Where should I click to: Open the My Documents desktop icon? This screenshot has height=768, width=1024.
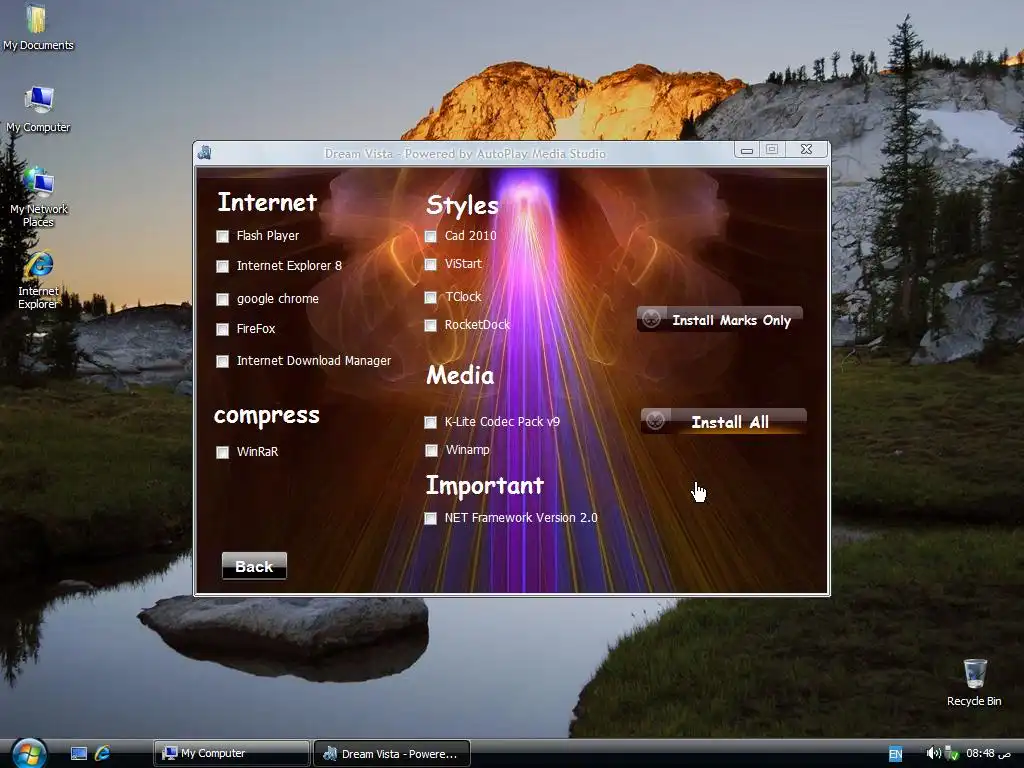38,27
